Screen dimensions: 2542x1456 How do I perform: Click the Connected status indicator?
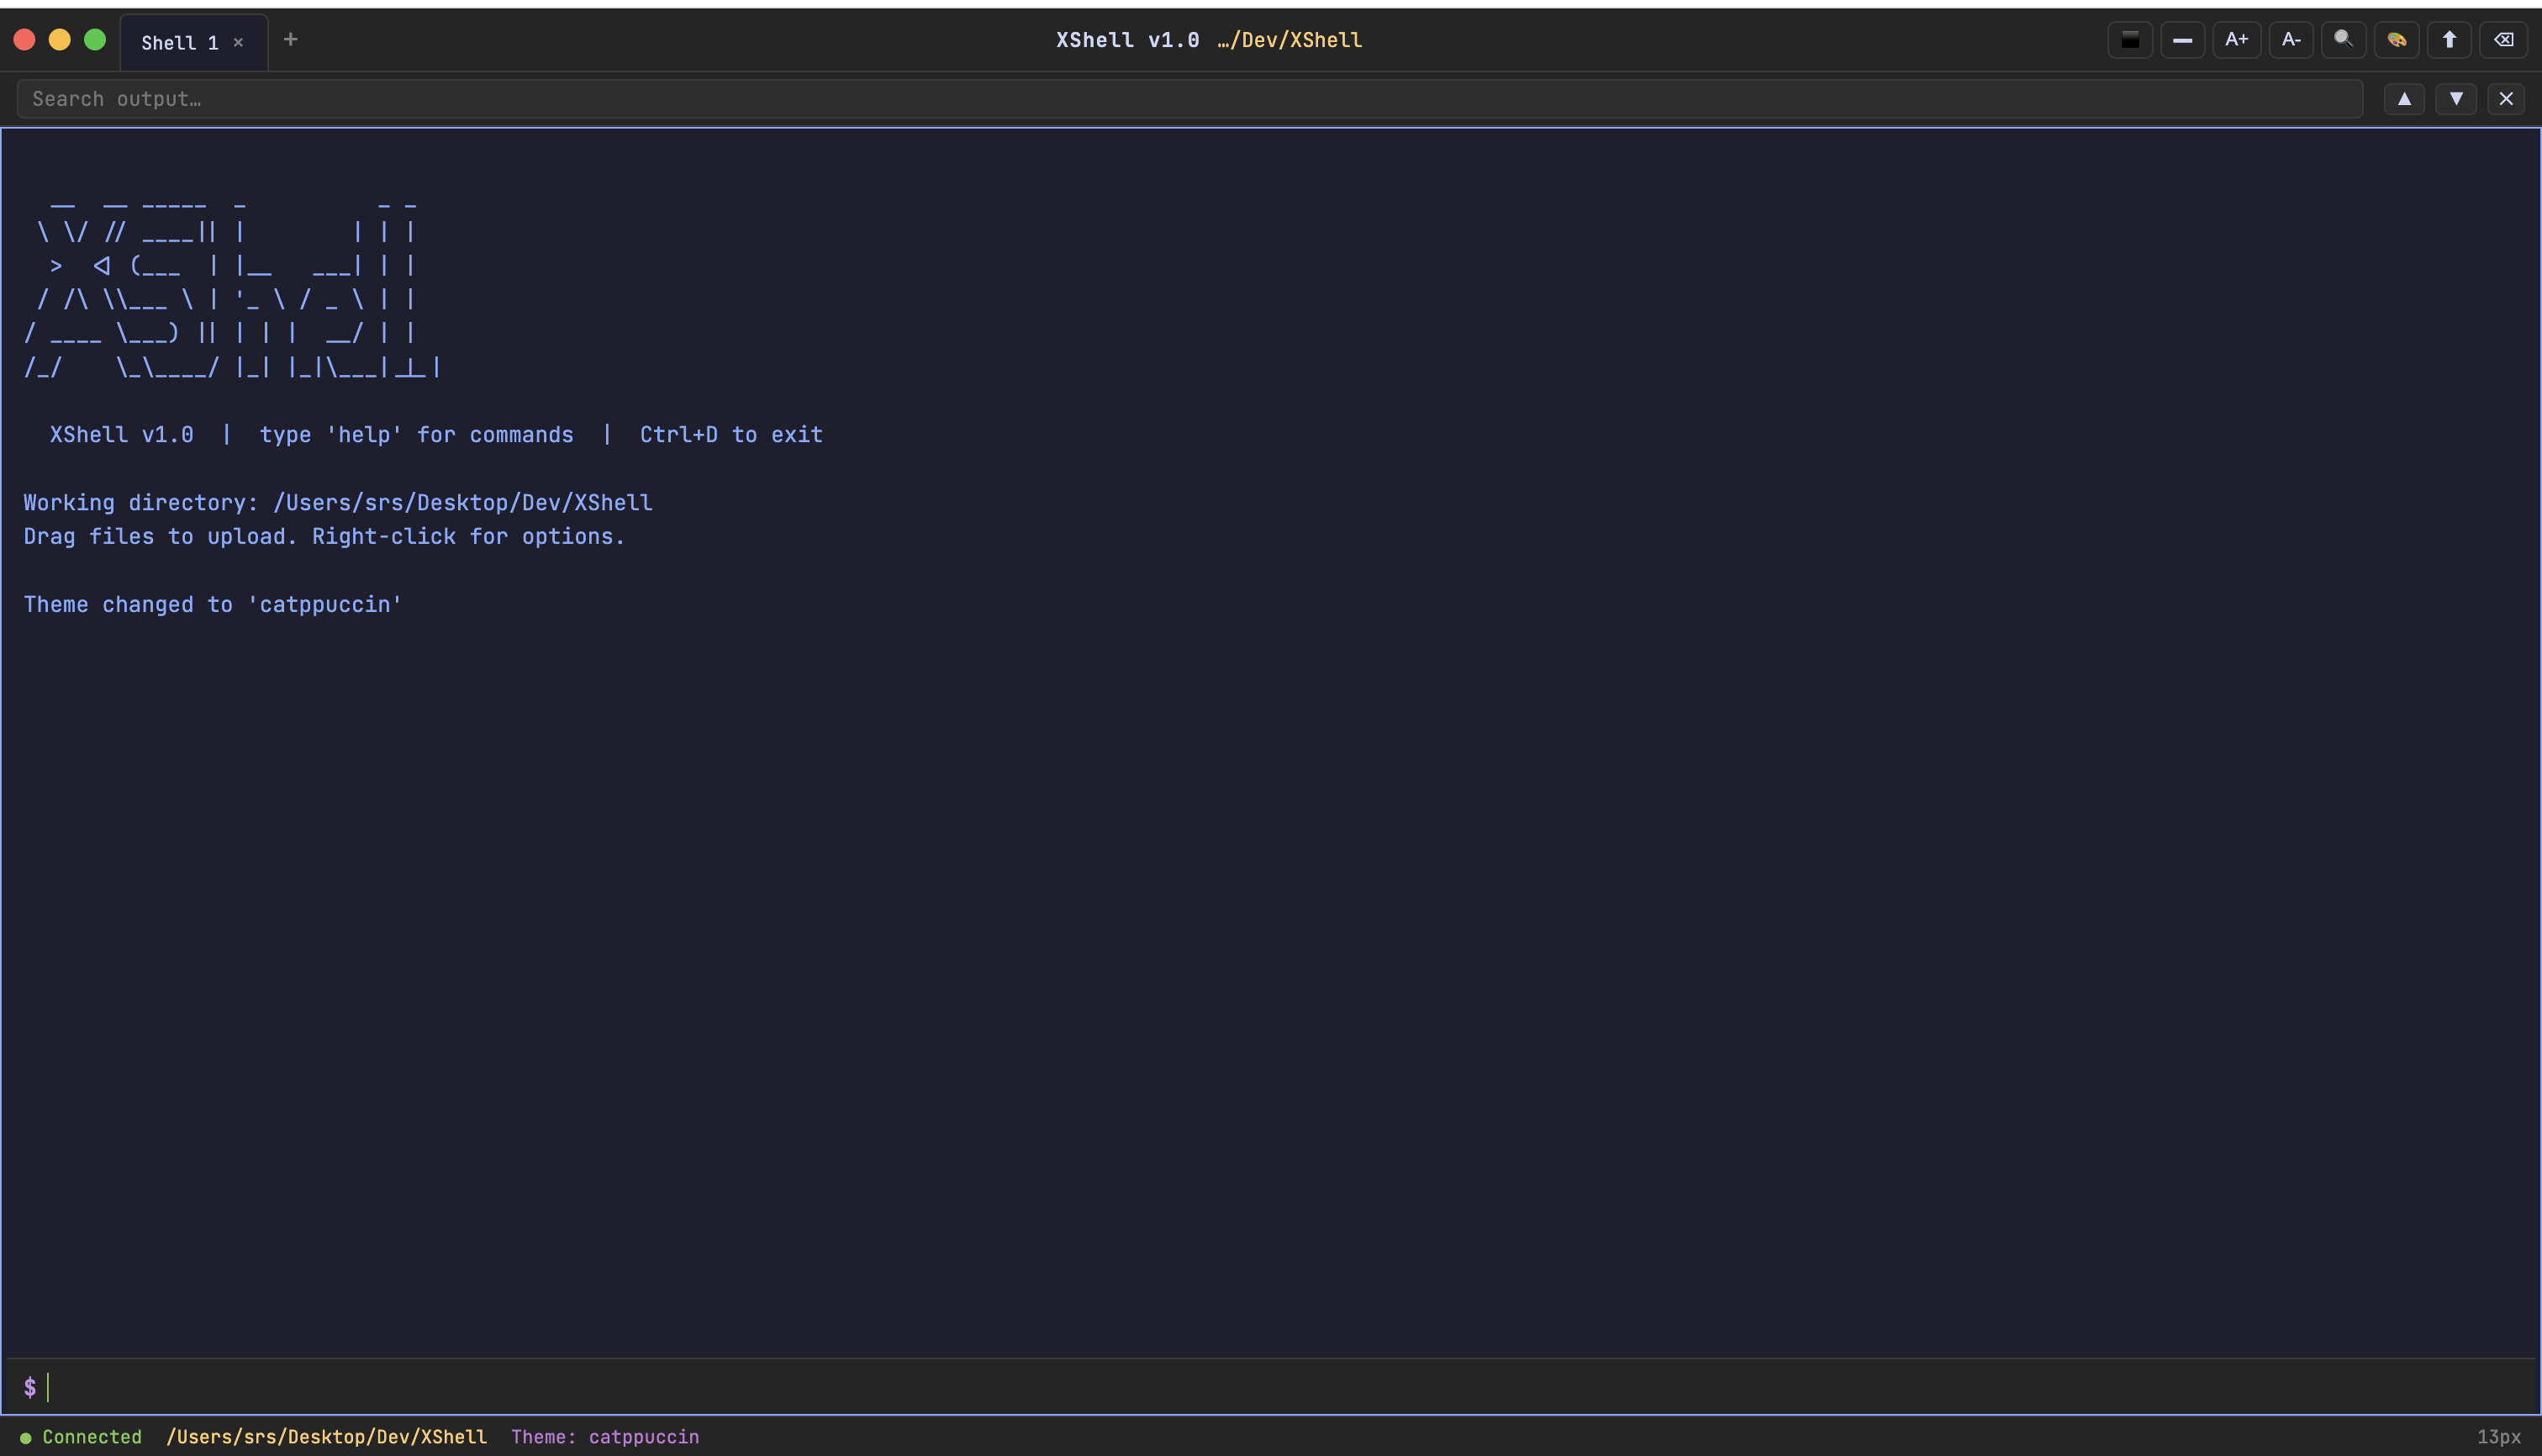tap(81, 1437)
